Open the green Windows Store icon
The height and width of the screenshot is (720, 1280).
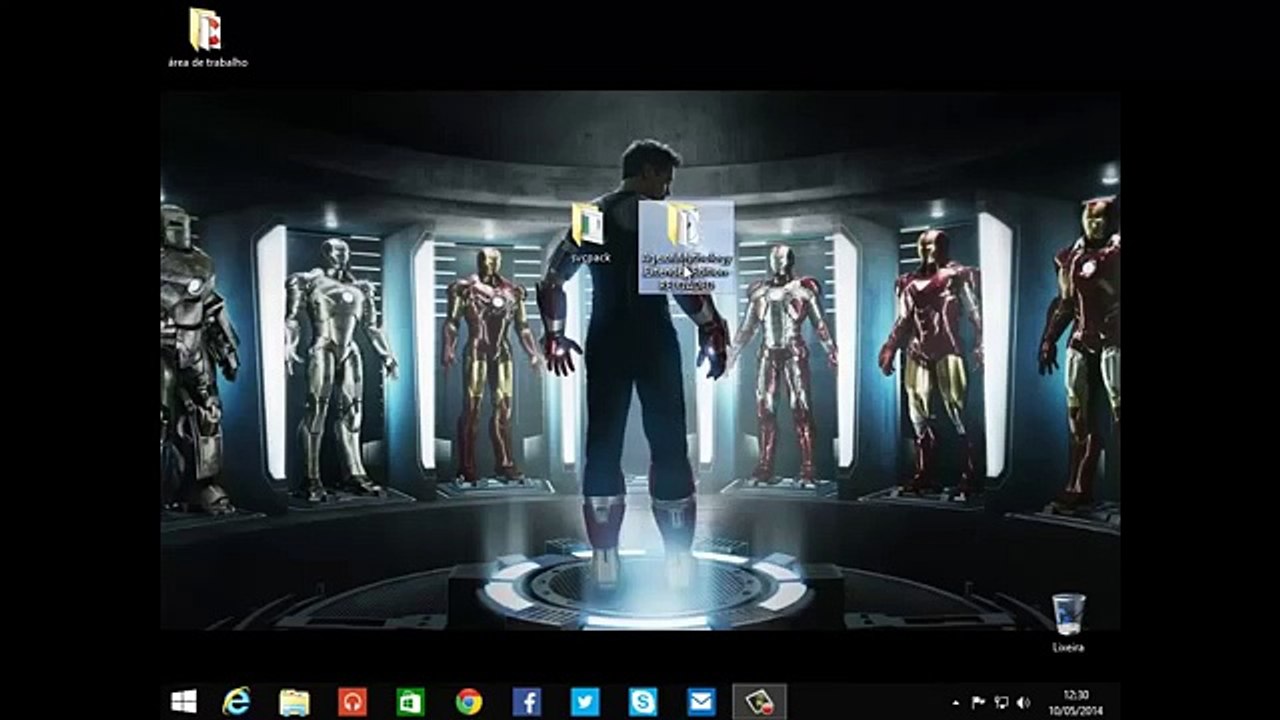(410, 702)
